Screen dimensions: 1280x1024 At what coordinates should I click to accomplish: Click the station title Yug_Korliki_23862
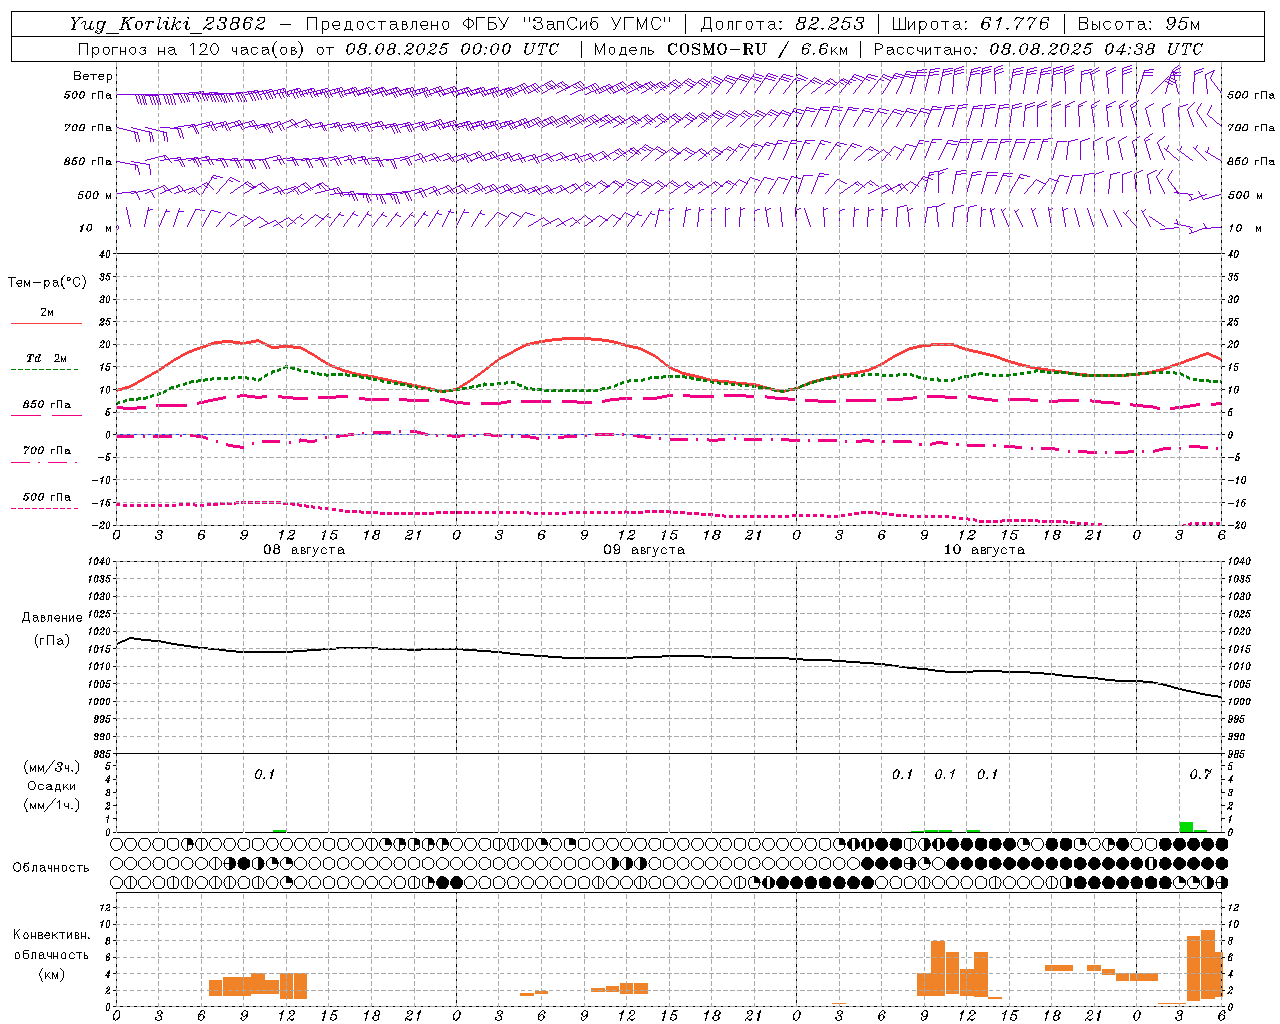point(167,24)
